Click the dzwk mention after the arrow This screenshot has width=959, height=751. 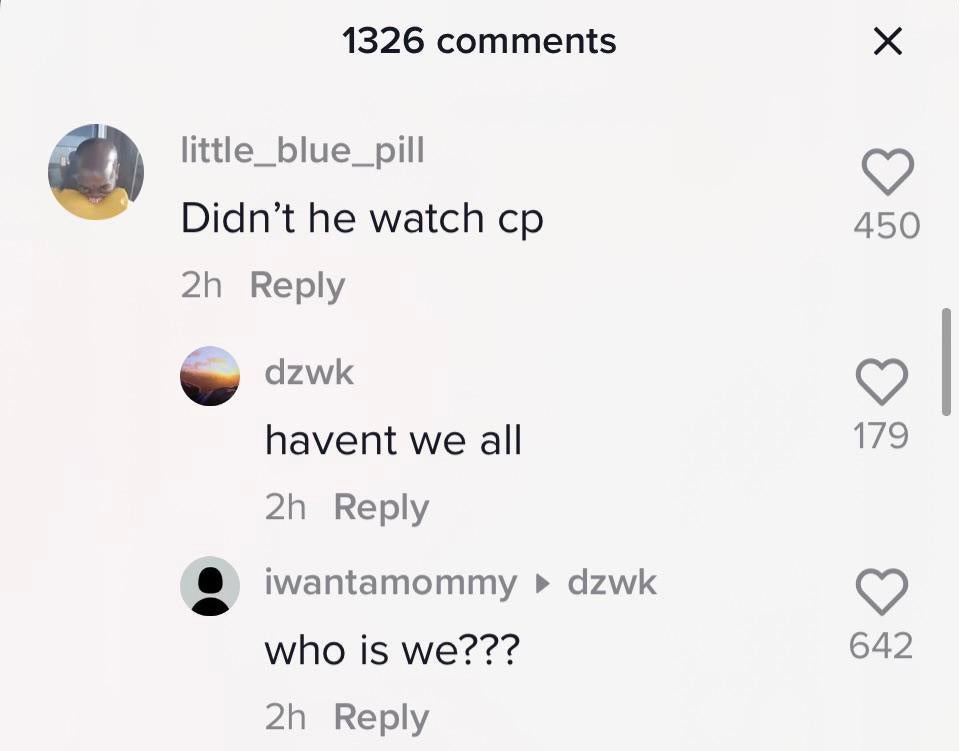[612, 582]
